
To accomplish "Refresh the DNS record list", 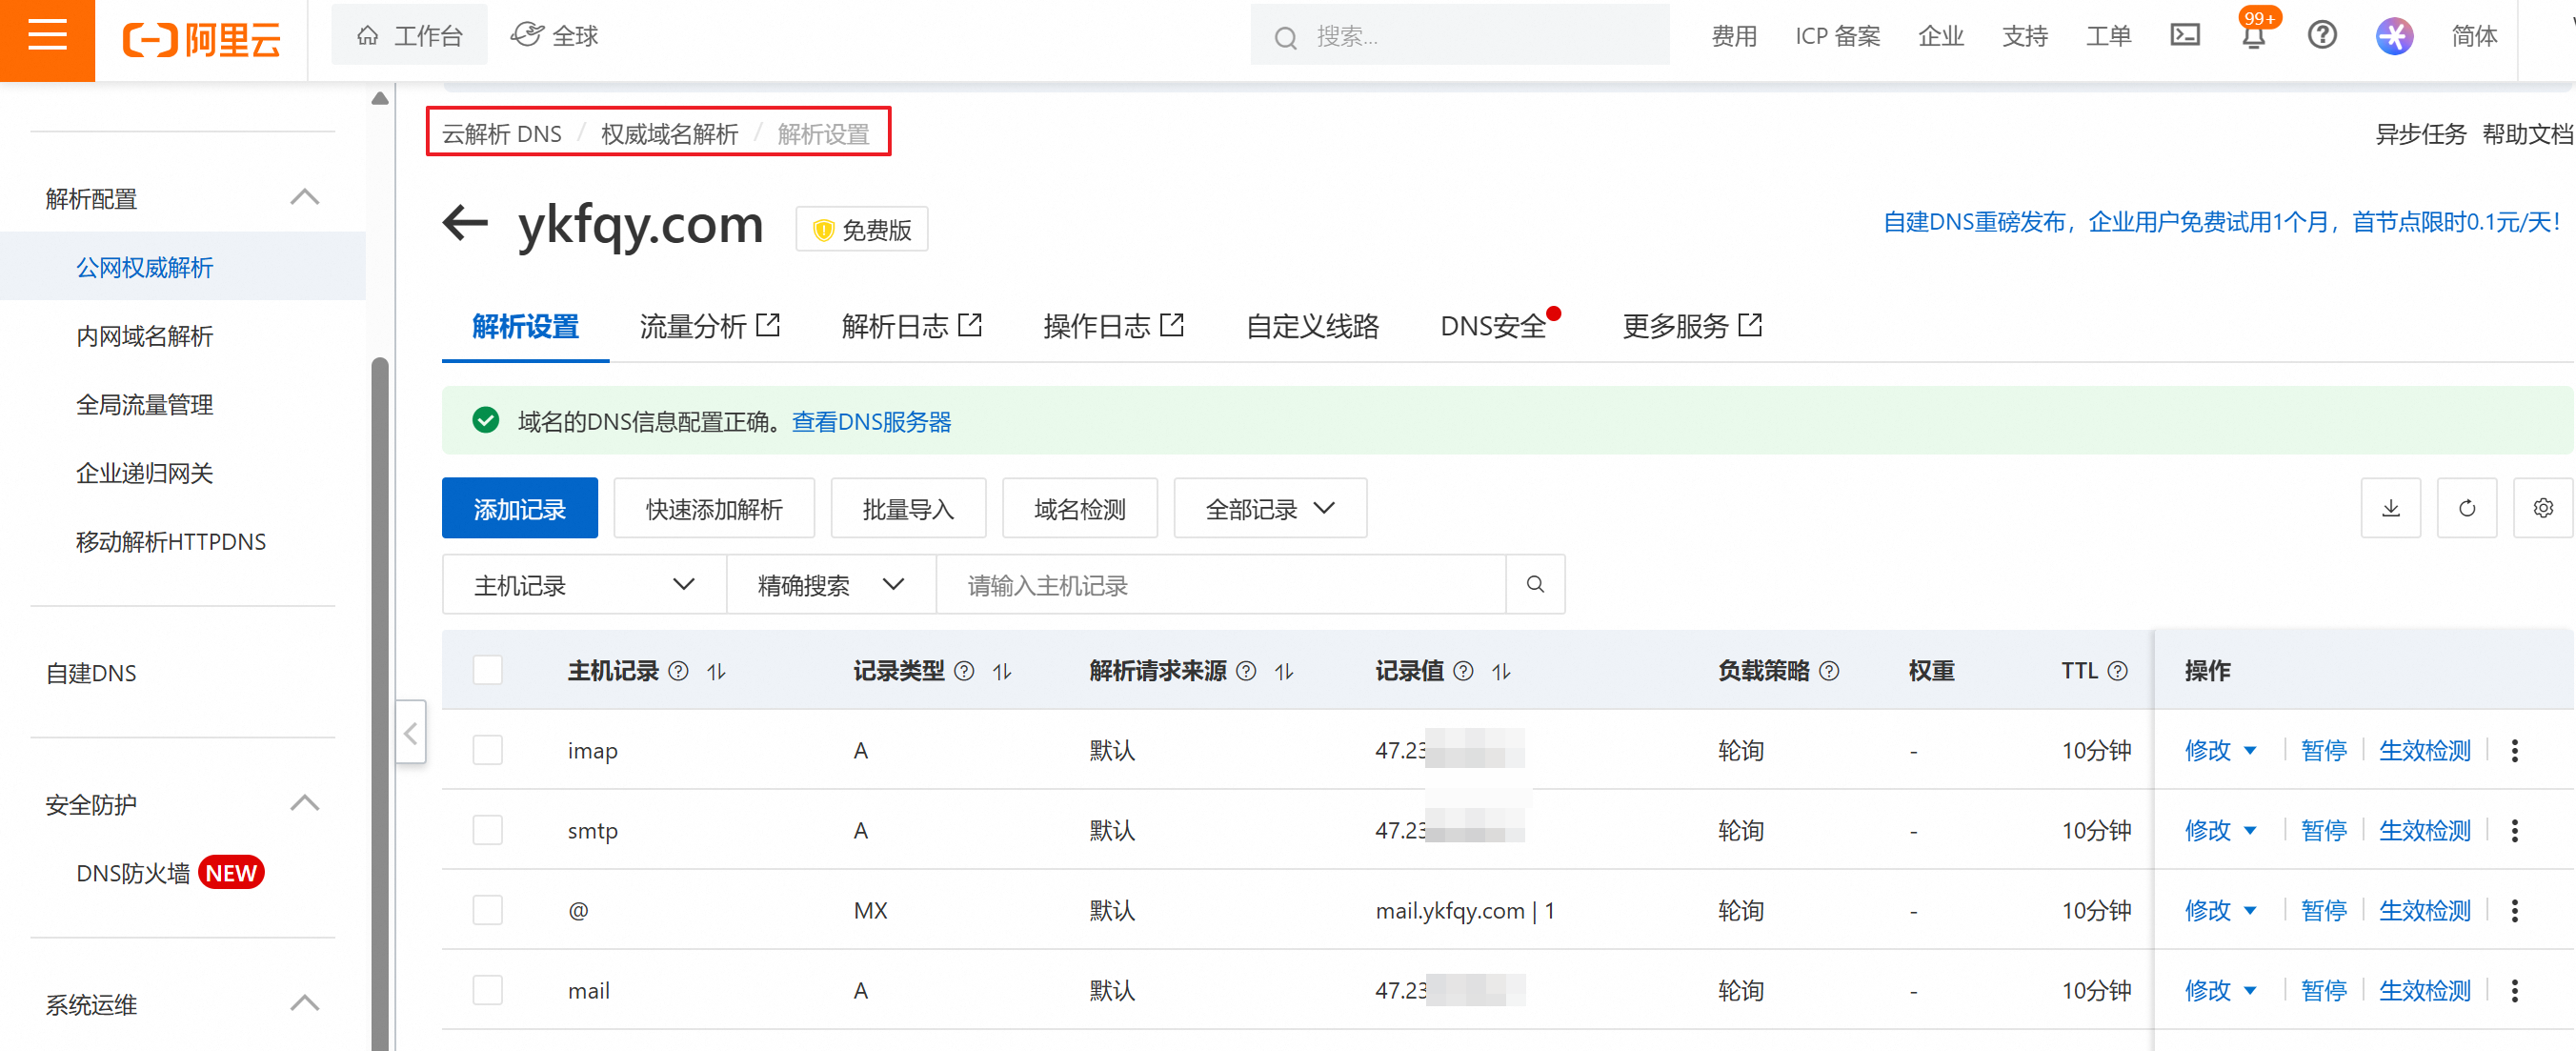I will coord(2466,508).
